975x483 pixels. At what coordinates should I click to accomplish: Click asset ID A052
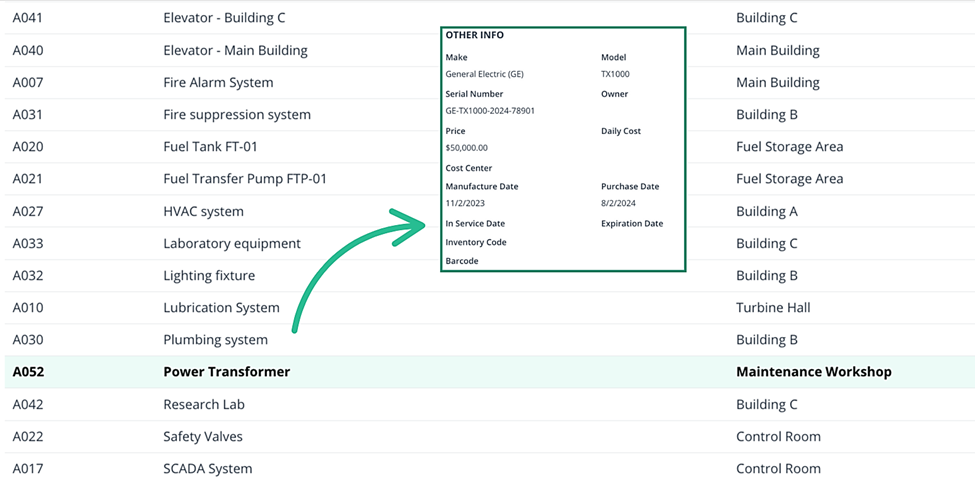(28, 372)
